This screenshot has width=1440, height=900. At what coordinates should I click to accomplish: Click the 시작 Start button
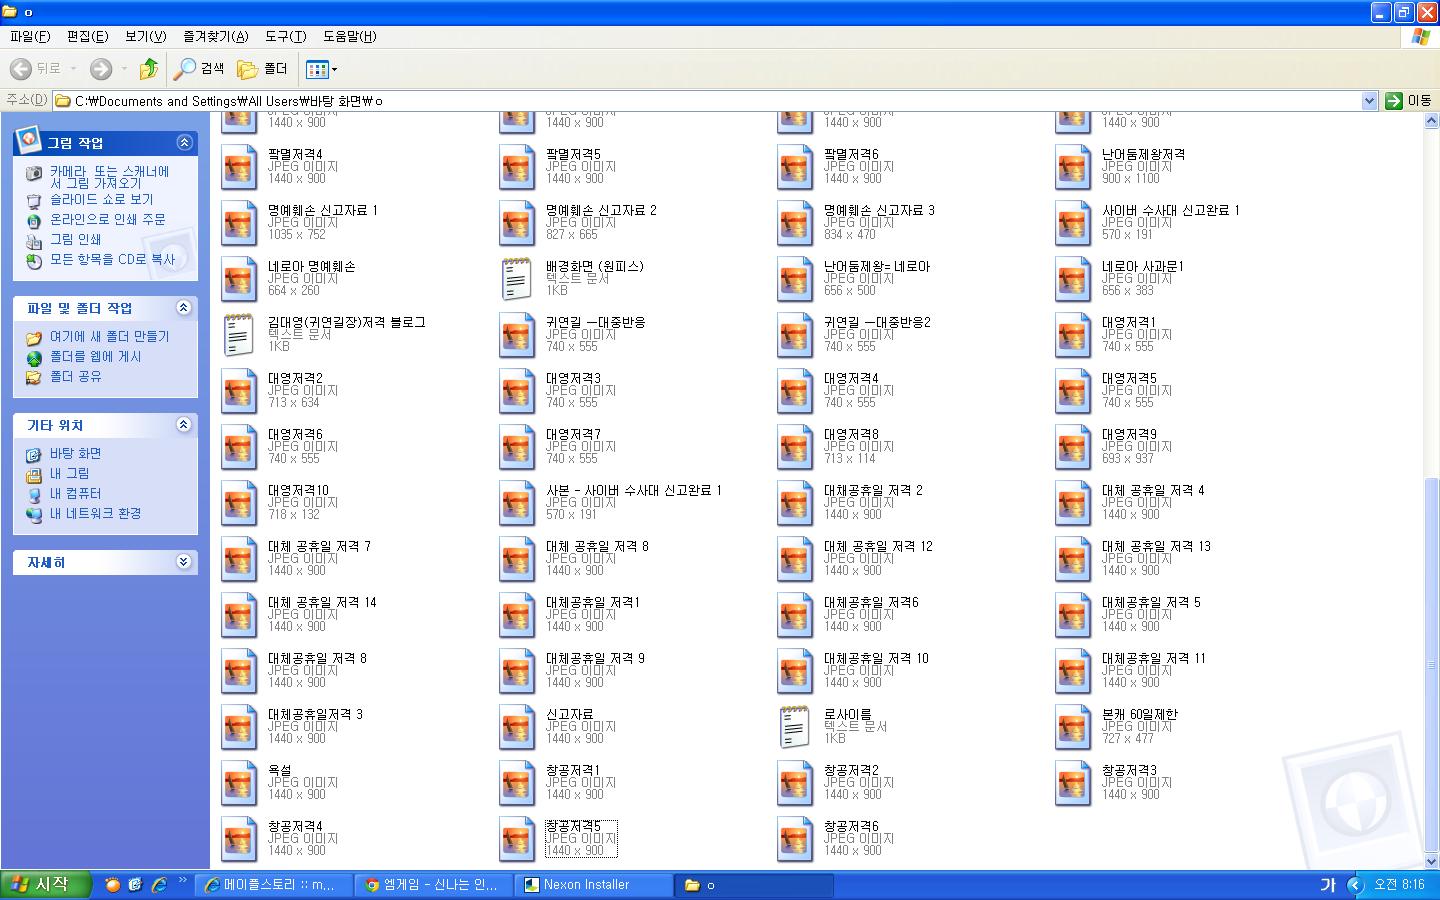pyautogui.click(x=47, y=884)
